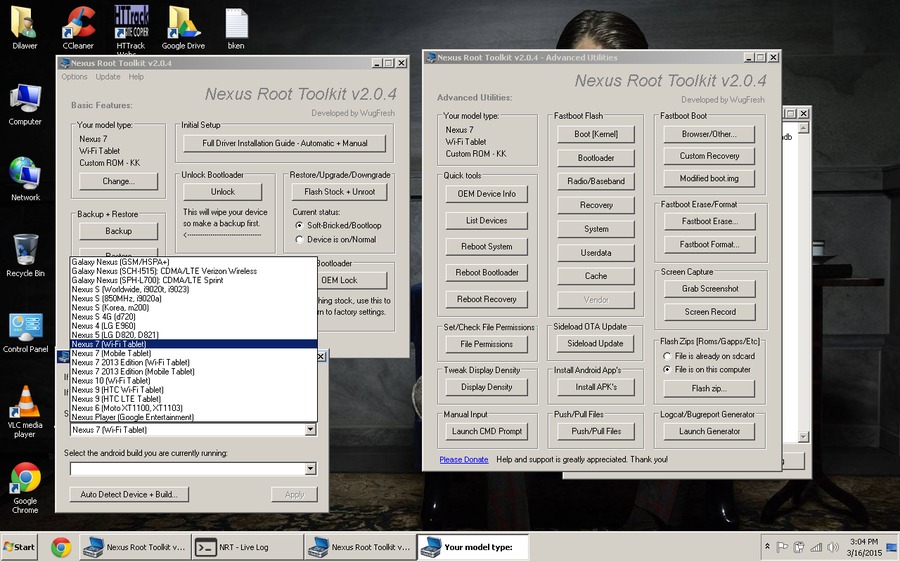This screenshot has width=900, height=562.
Task: Choose Nexus 5 (LG D820, D821) from list
Action: tap(193, 335)
